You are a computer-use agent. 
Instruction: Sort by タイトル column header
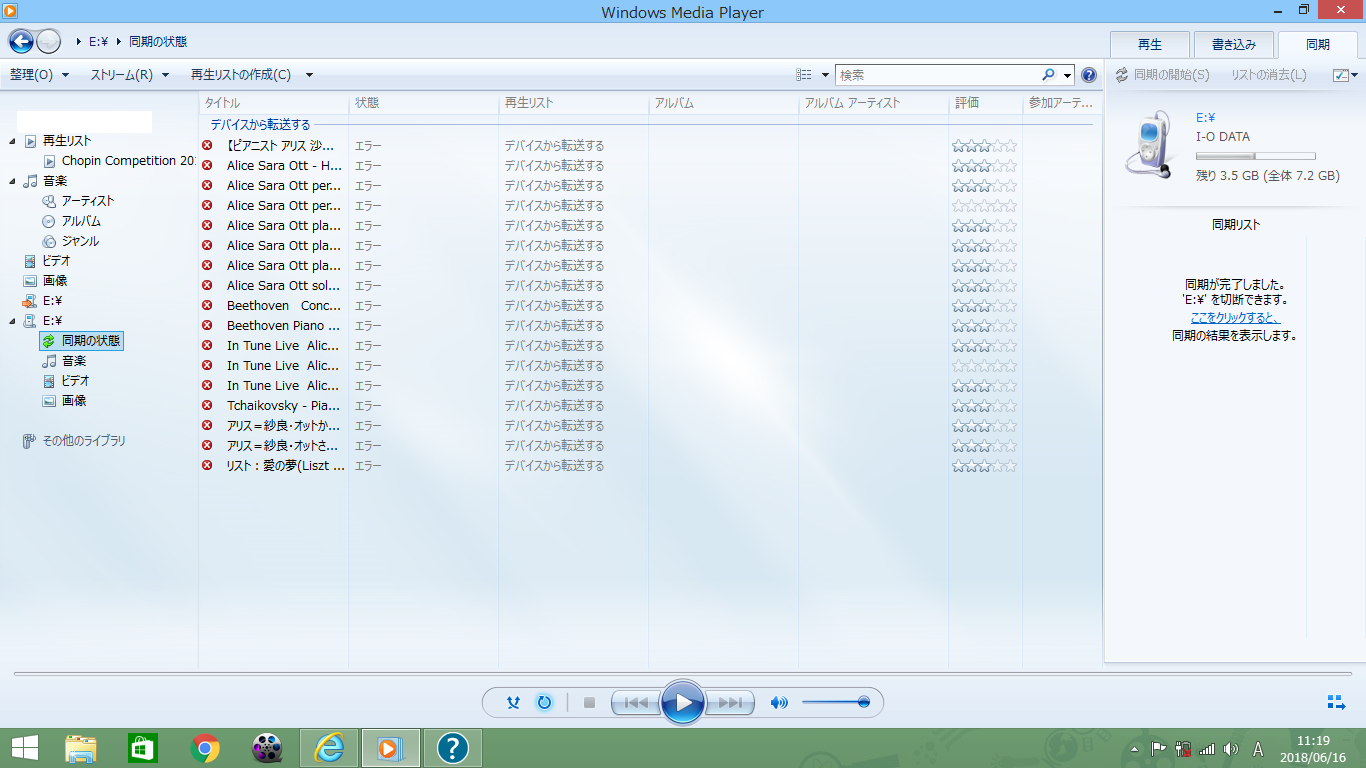click(x=273, y=103)
